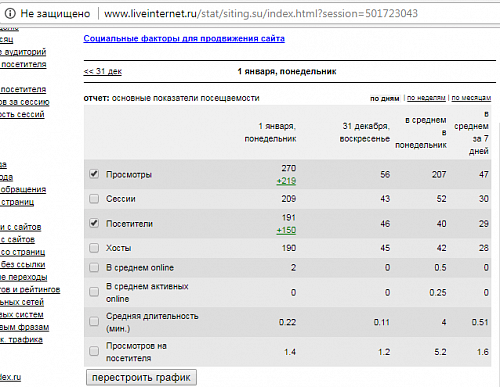Tick the В среднем online checkbox
Viewport: 500px width, 387px height.
pos(94,267)
